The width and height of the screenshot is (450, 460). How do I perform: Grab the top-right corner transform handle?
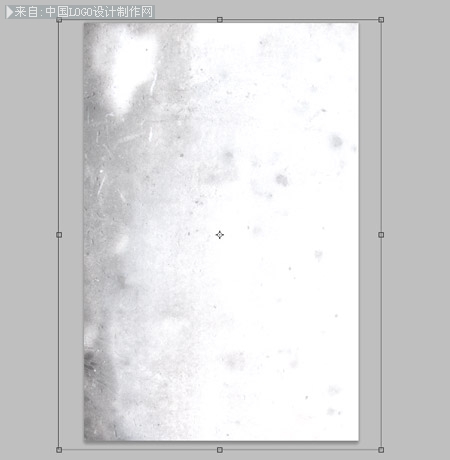(381, 20)
